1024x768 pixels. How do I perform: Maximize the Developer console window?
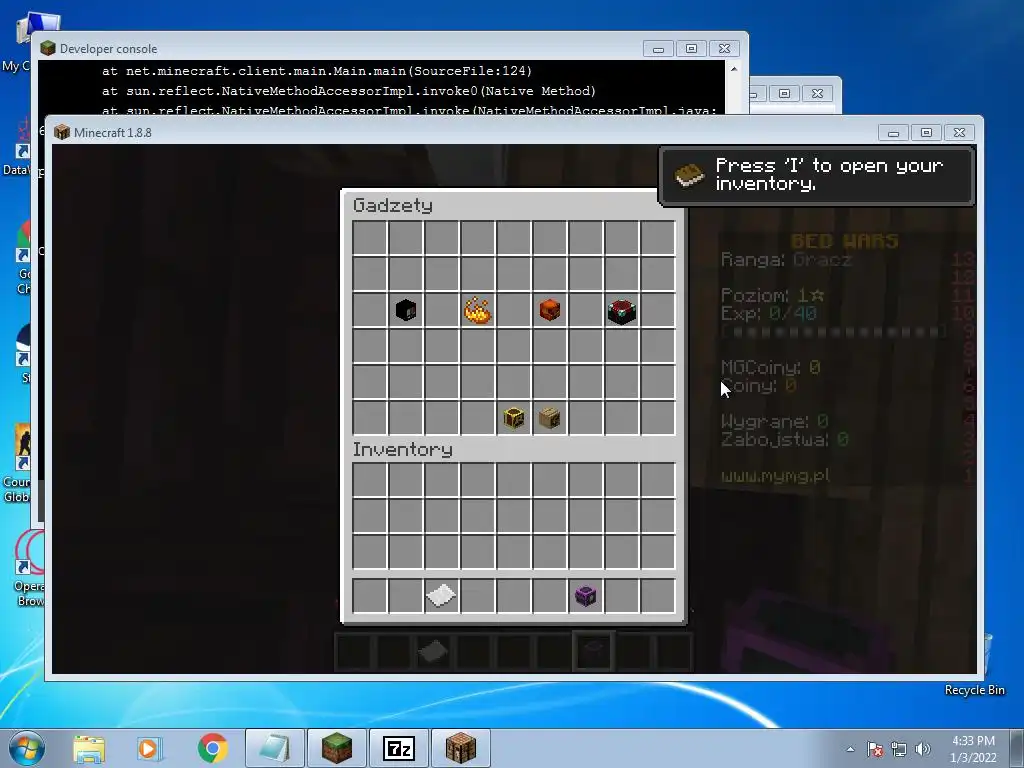[x=691, y=49]
